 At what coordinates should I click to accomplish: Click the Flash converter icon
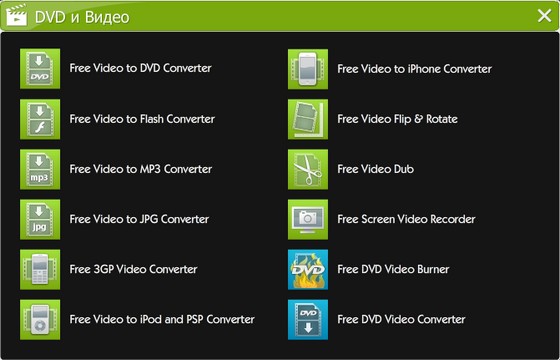40,119
